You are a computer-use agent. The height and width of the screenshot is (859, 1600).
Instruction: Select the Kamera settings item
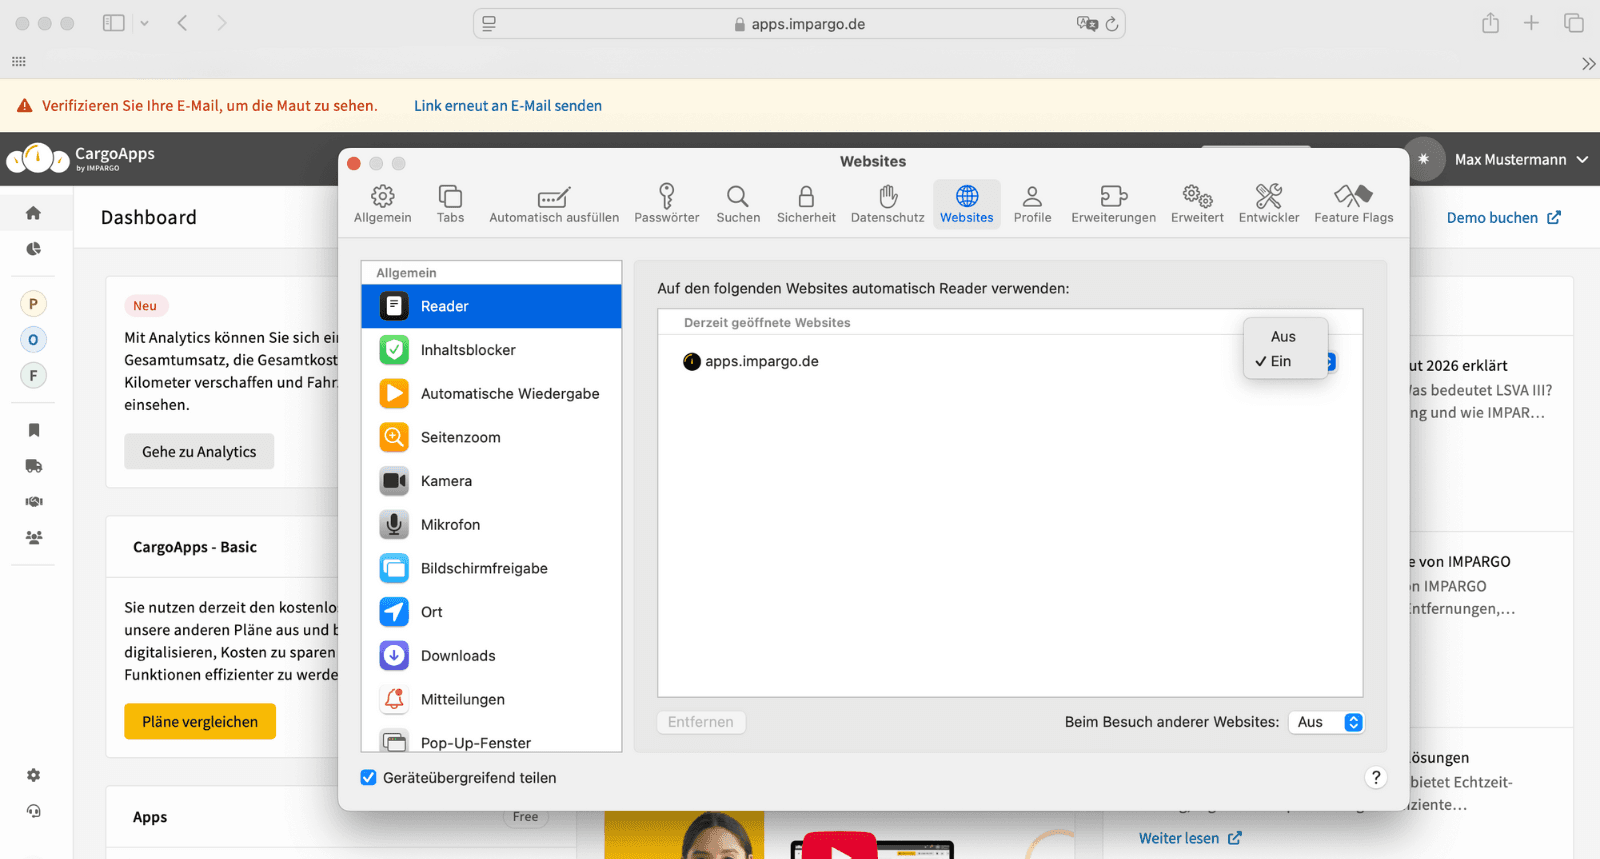click(491, 481)
